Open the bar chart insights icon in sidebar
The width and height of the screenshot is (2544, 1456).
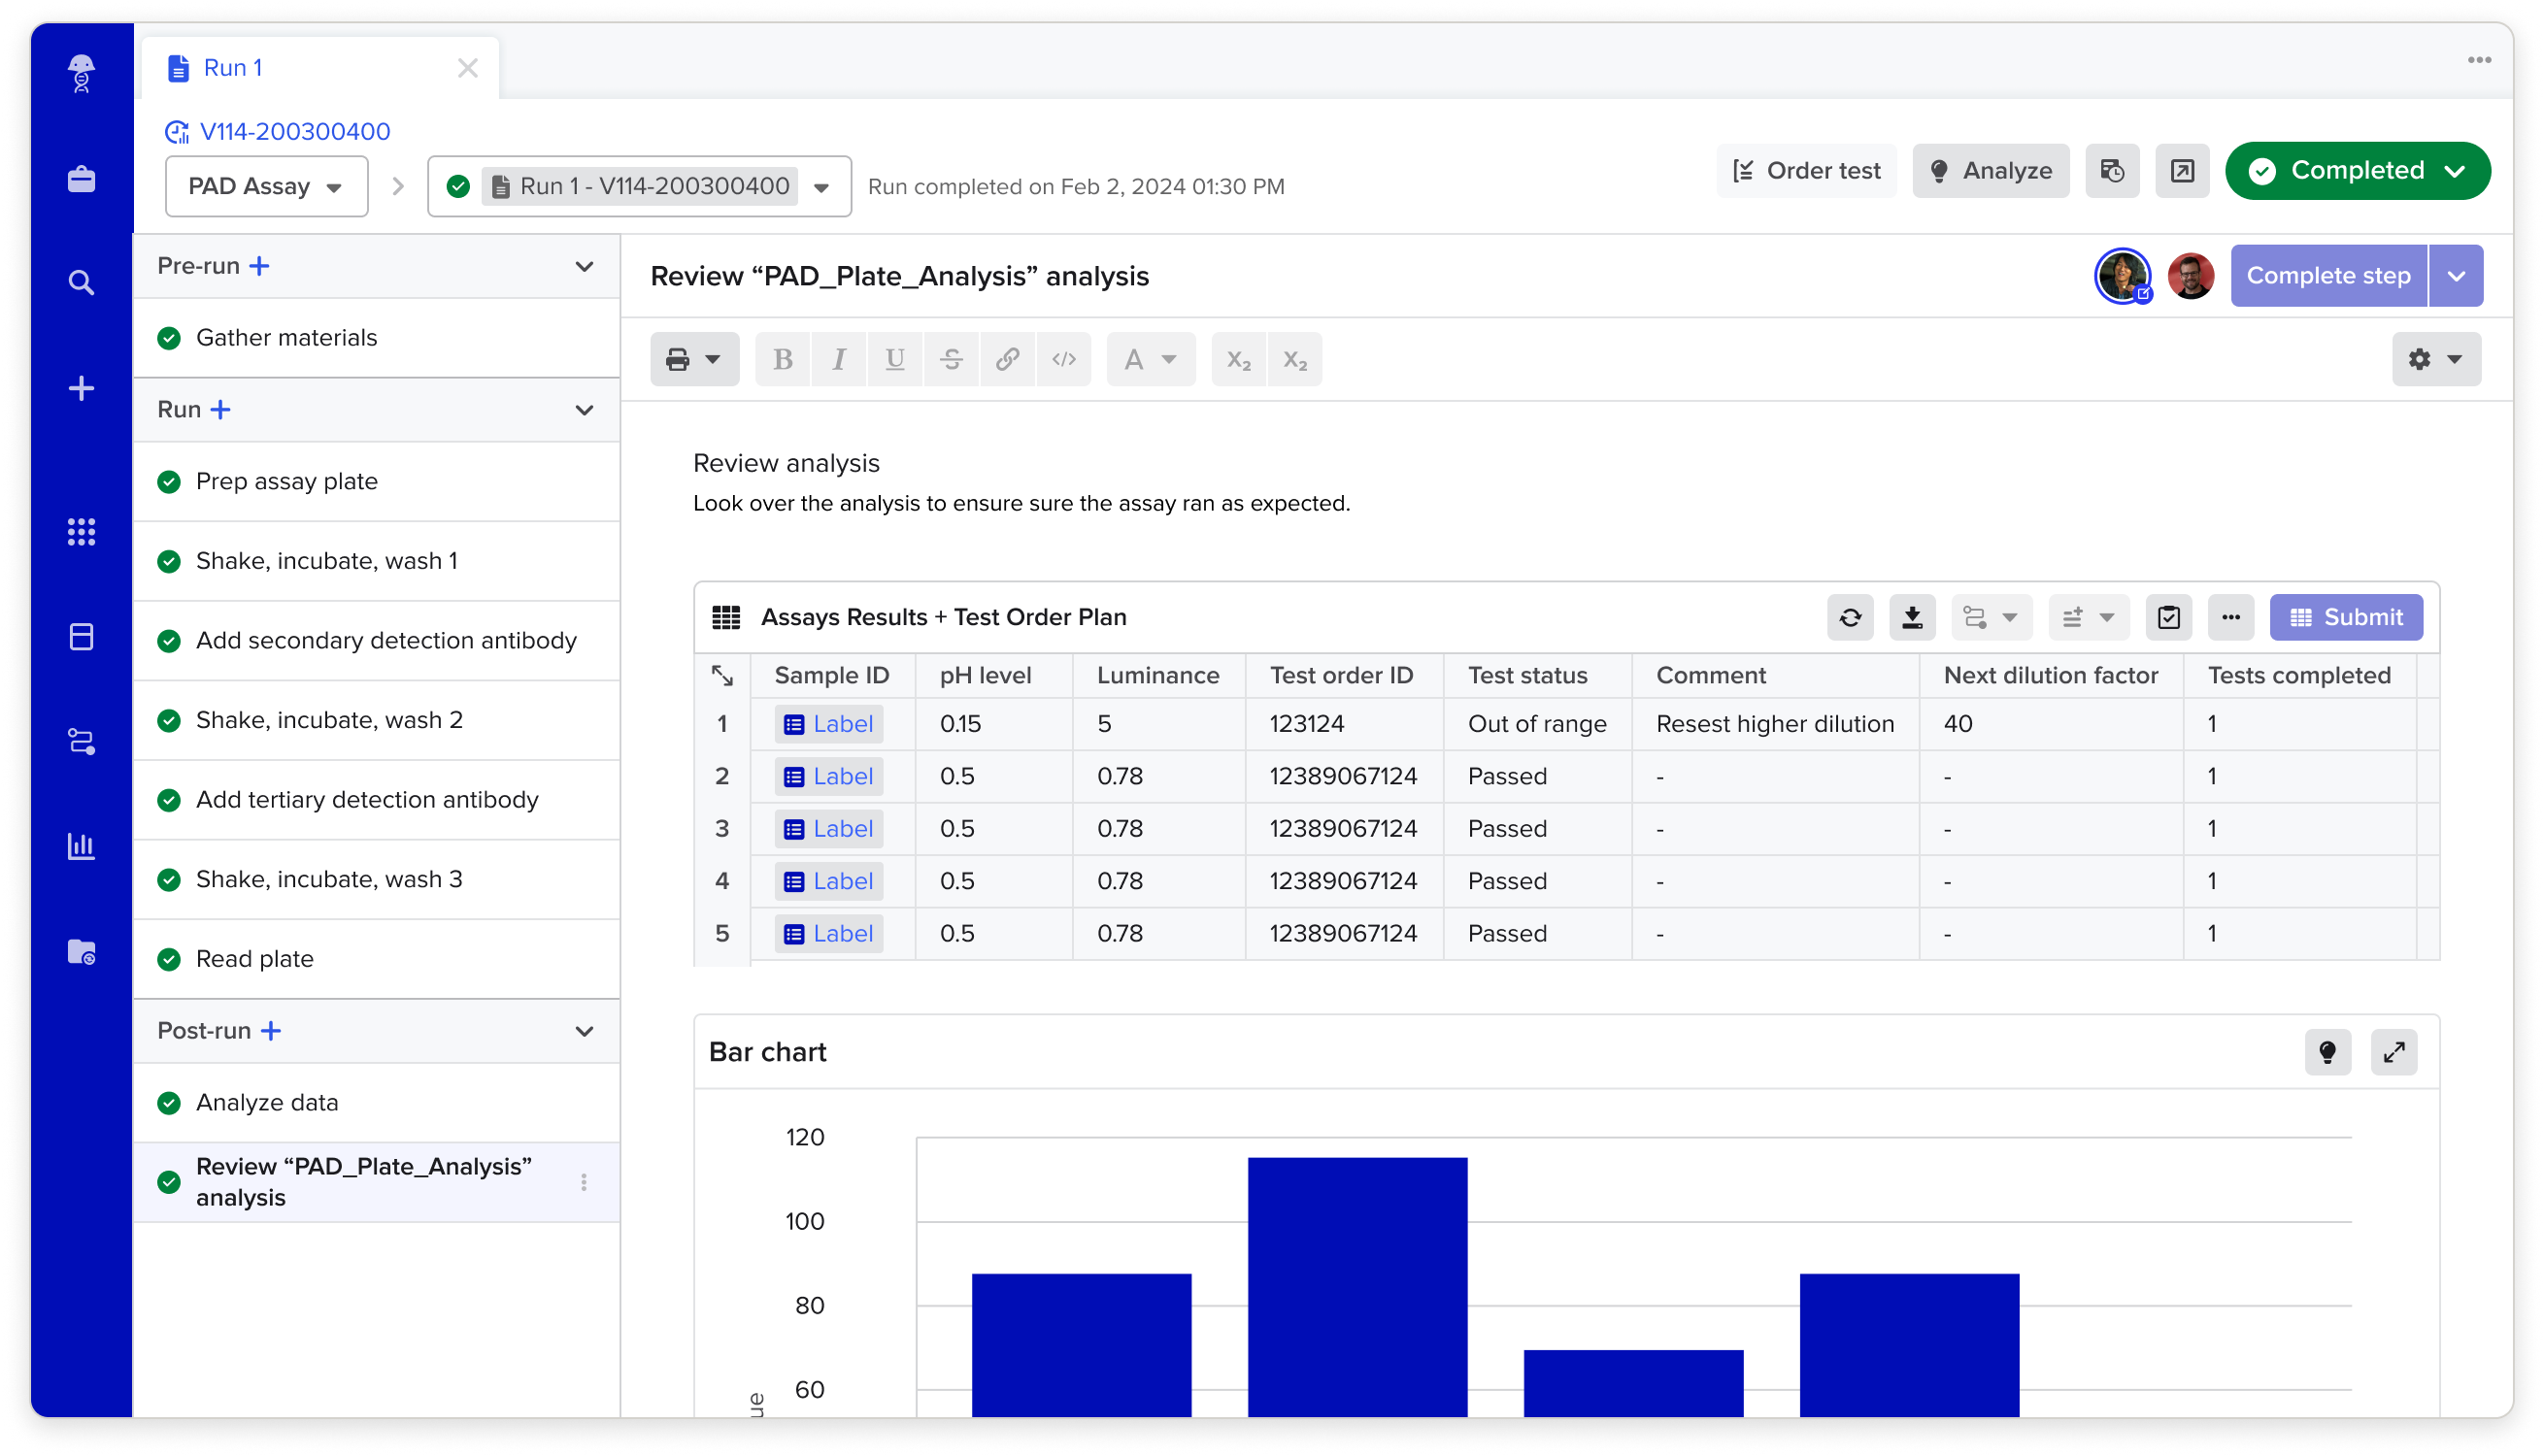click(81, 846)
